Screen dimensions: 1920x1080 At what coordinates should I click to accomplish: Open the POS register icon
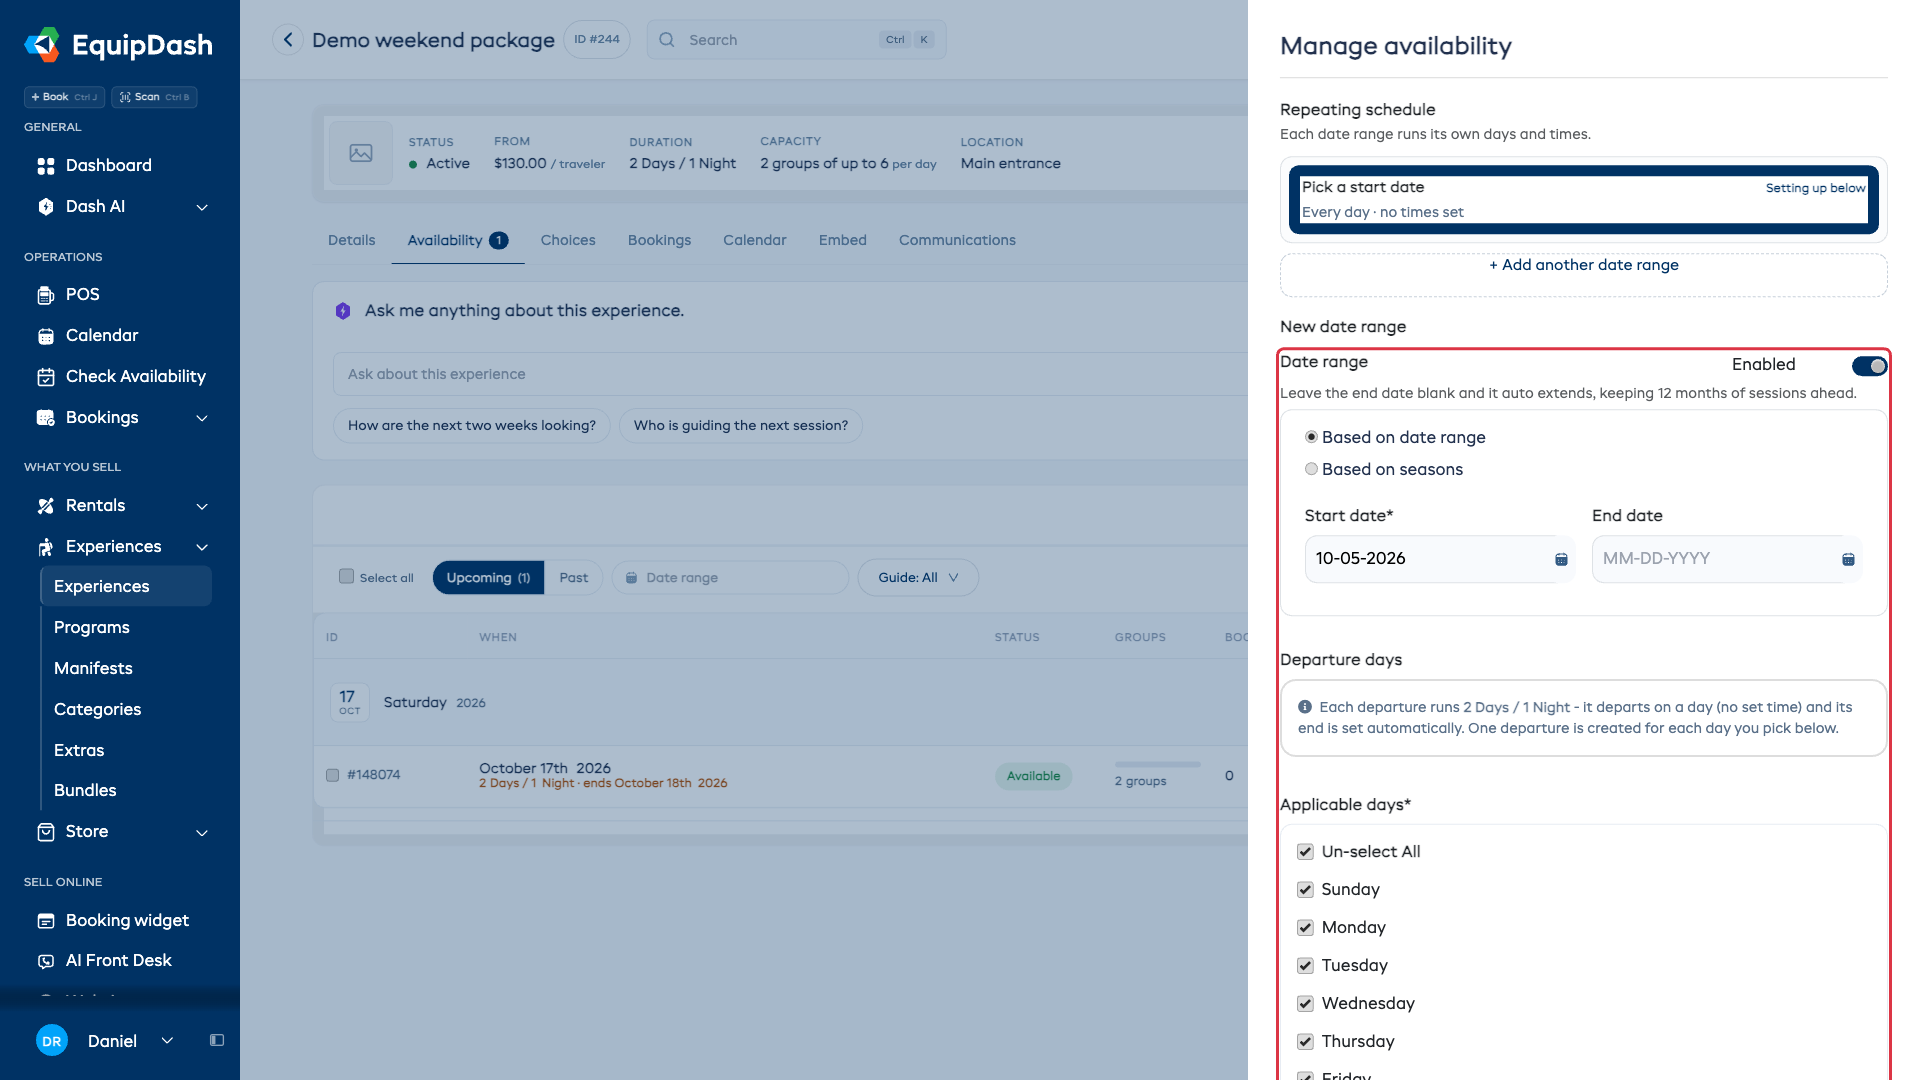46,295
